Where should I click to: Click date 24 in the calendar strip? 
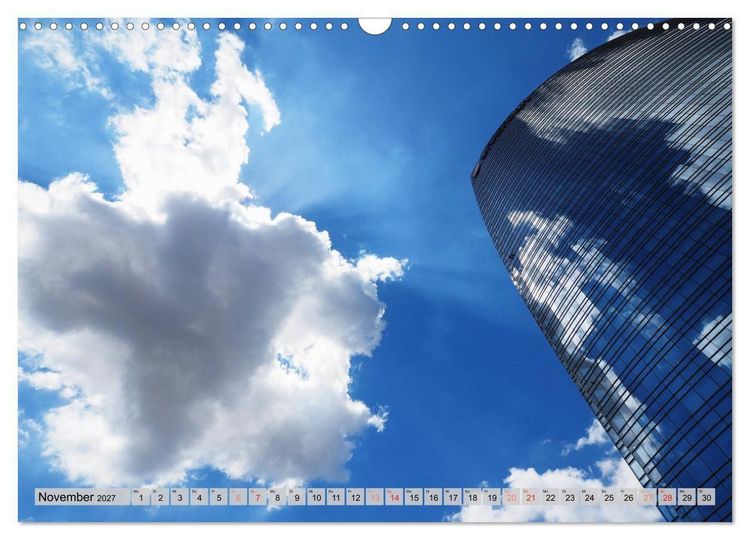(x=590, y=497)
